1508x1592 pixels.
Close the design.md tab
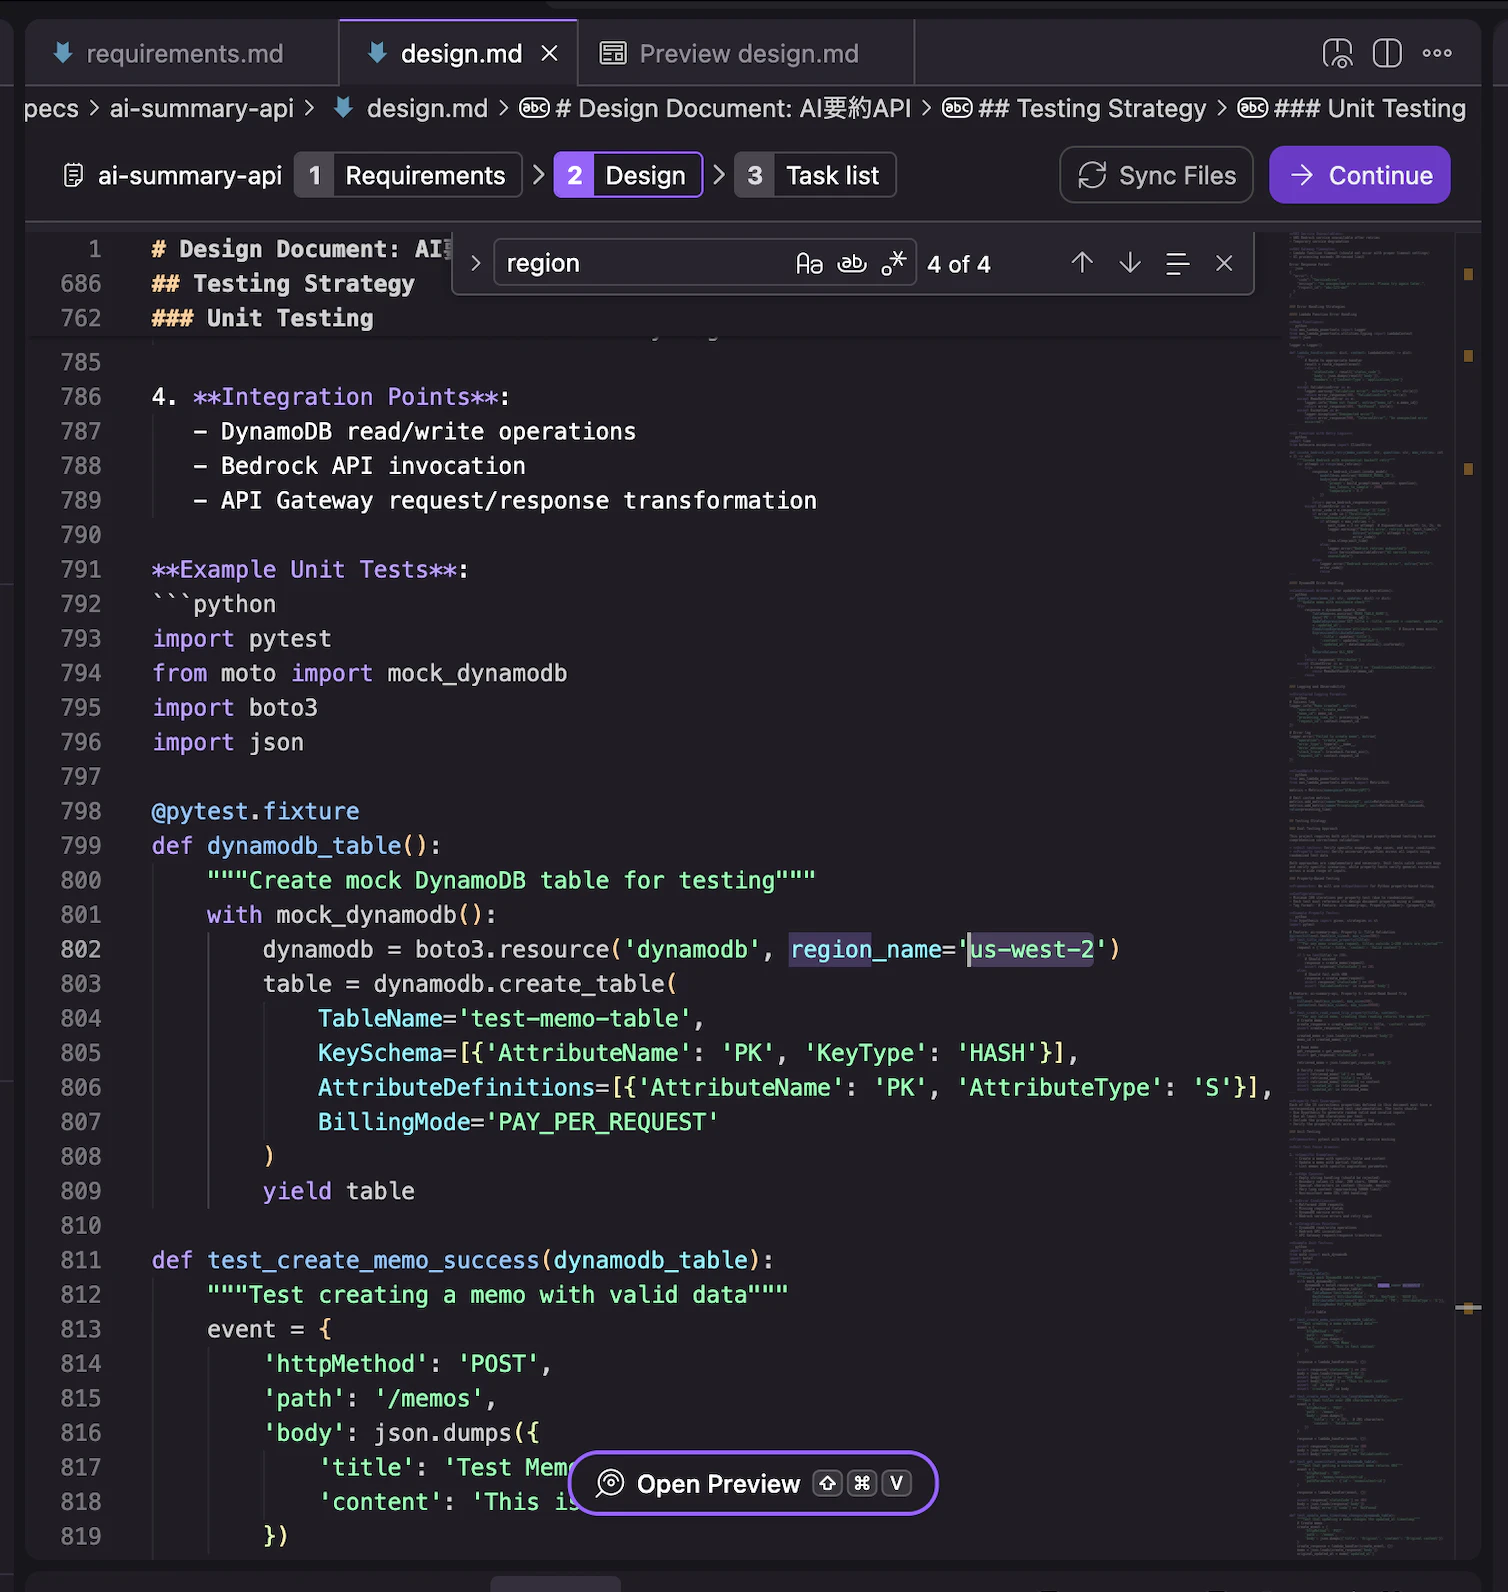pyautogui.click(x=549, y=53)
